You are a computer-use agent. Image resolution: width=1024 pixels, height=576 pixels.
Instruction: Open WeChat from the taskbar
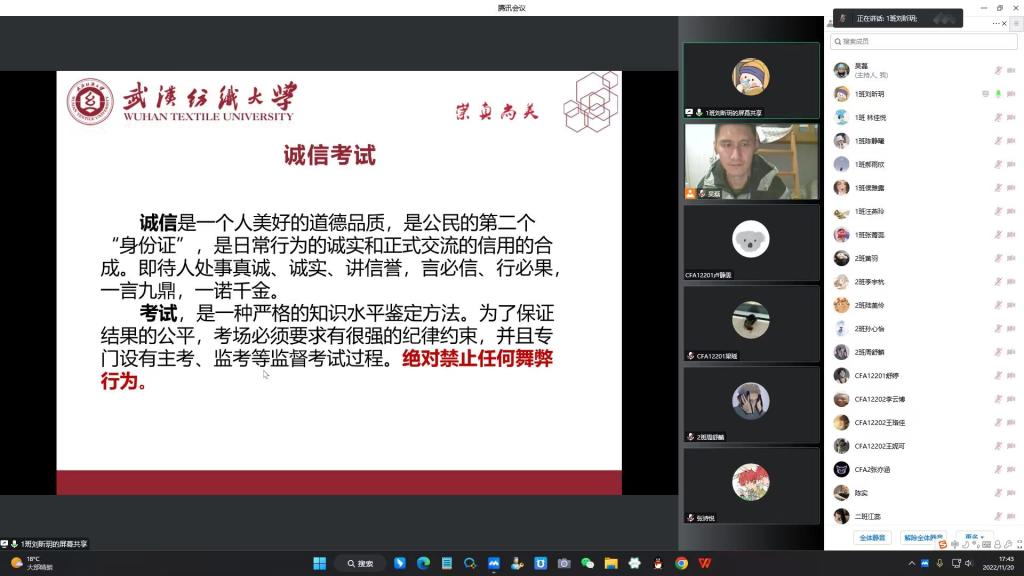click(x=586, y=563)
